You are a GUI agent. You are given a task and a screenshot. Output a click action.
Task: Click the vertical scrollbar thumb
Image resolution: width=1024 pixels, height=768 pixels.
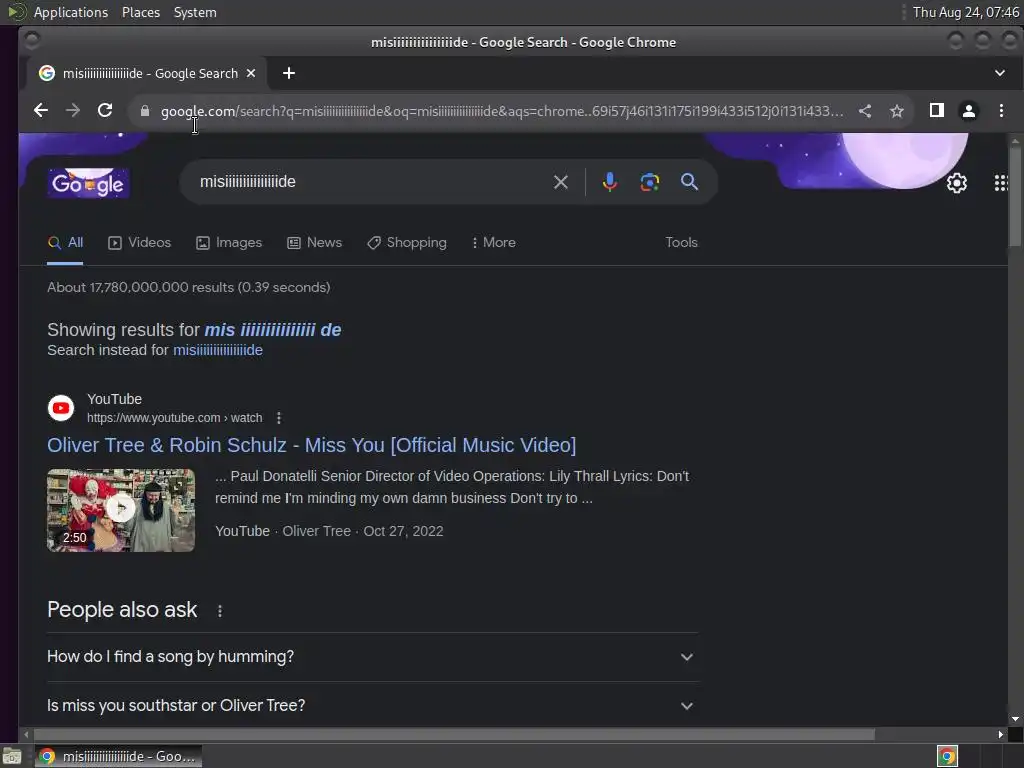[1015, 196]
